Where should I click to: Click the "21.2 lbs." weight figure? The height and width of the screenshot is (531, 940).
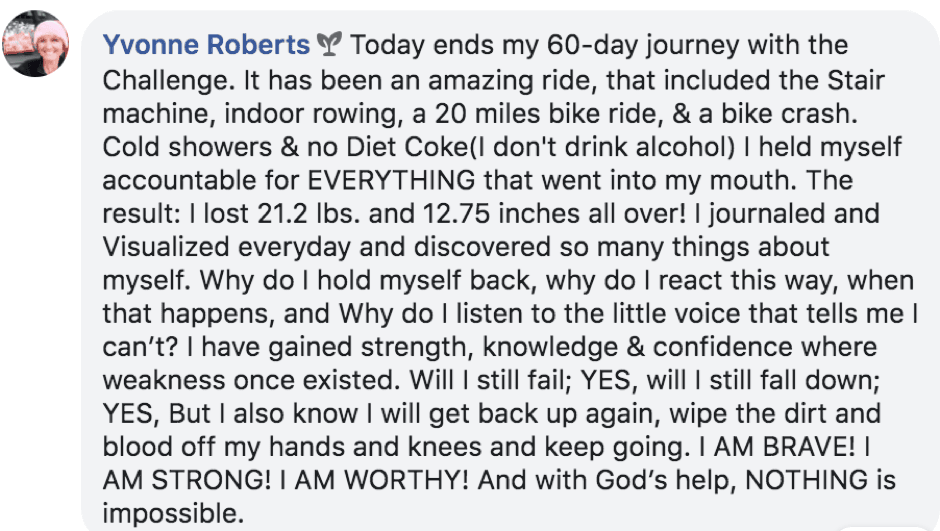coord(309,214)
